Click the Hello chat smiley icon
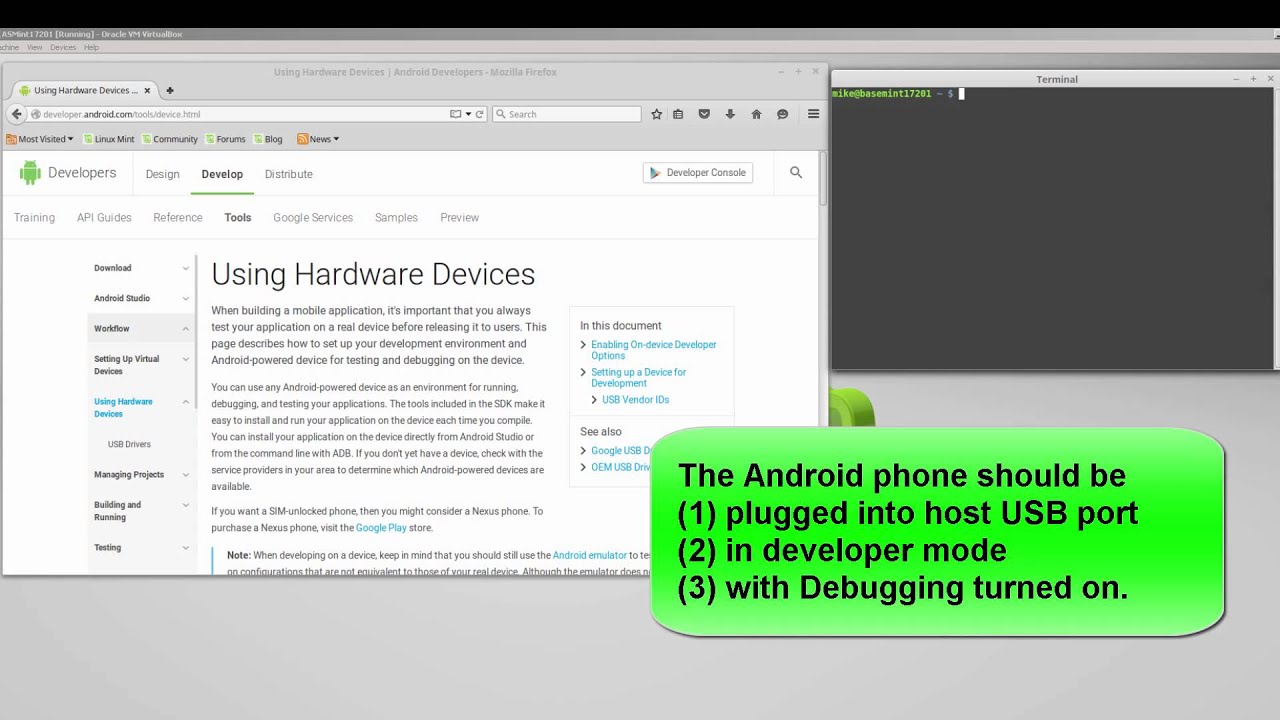The width and height of the screenshot is (1280, 720). pyautogui.click(x=782, y=114)
